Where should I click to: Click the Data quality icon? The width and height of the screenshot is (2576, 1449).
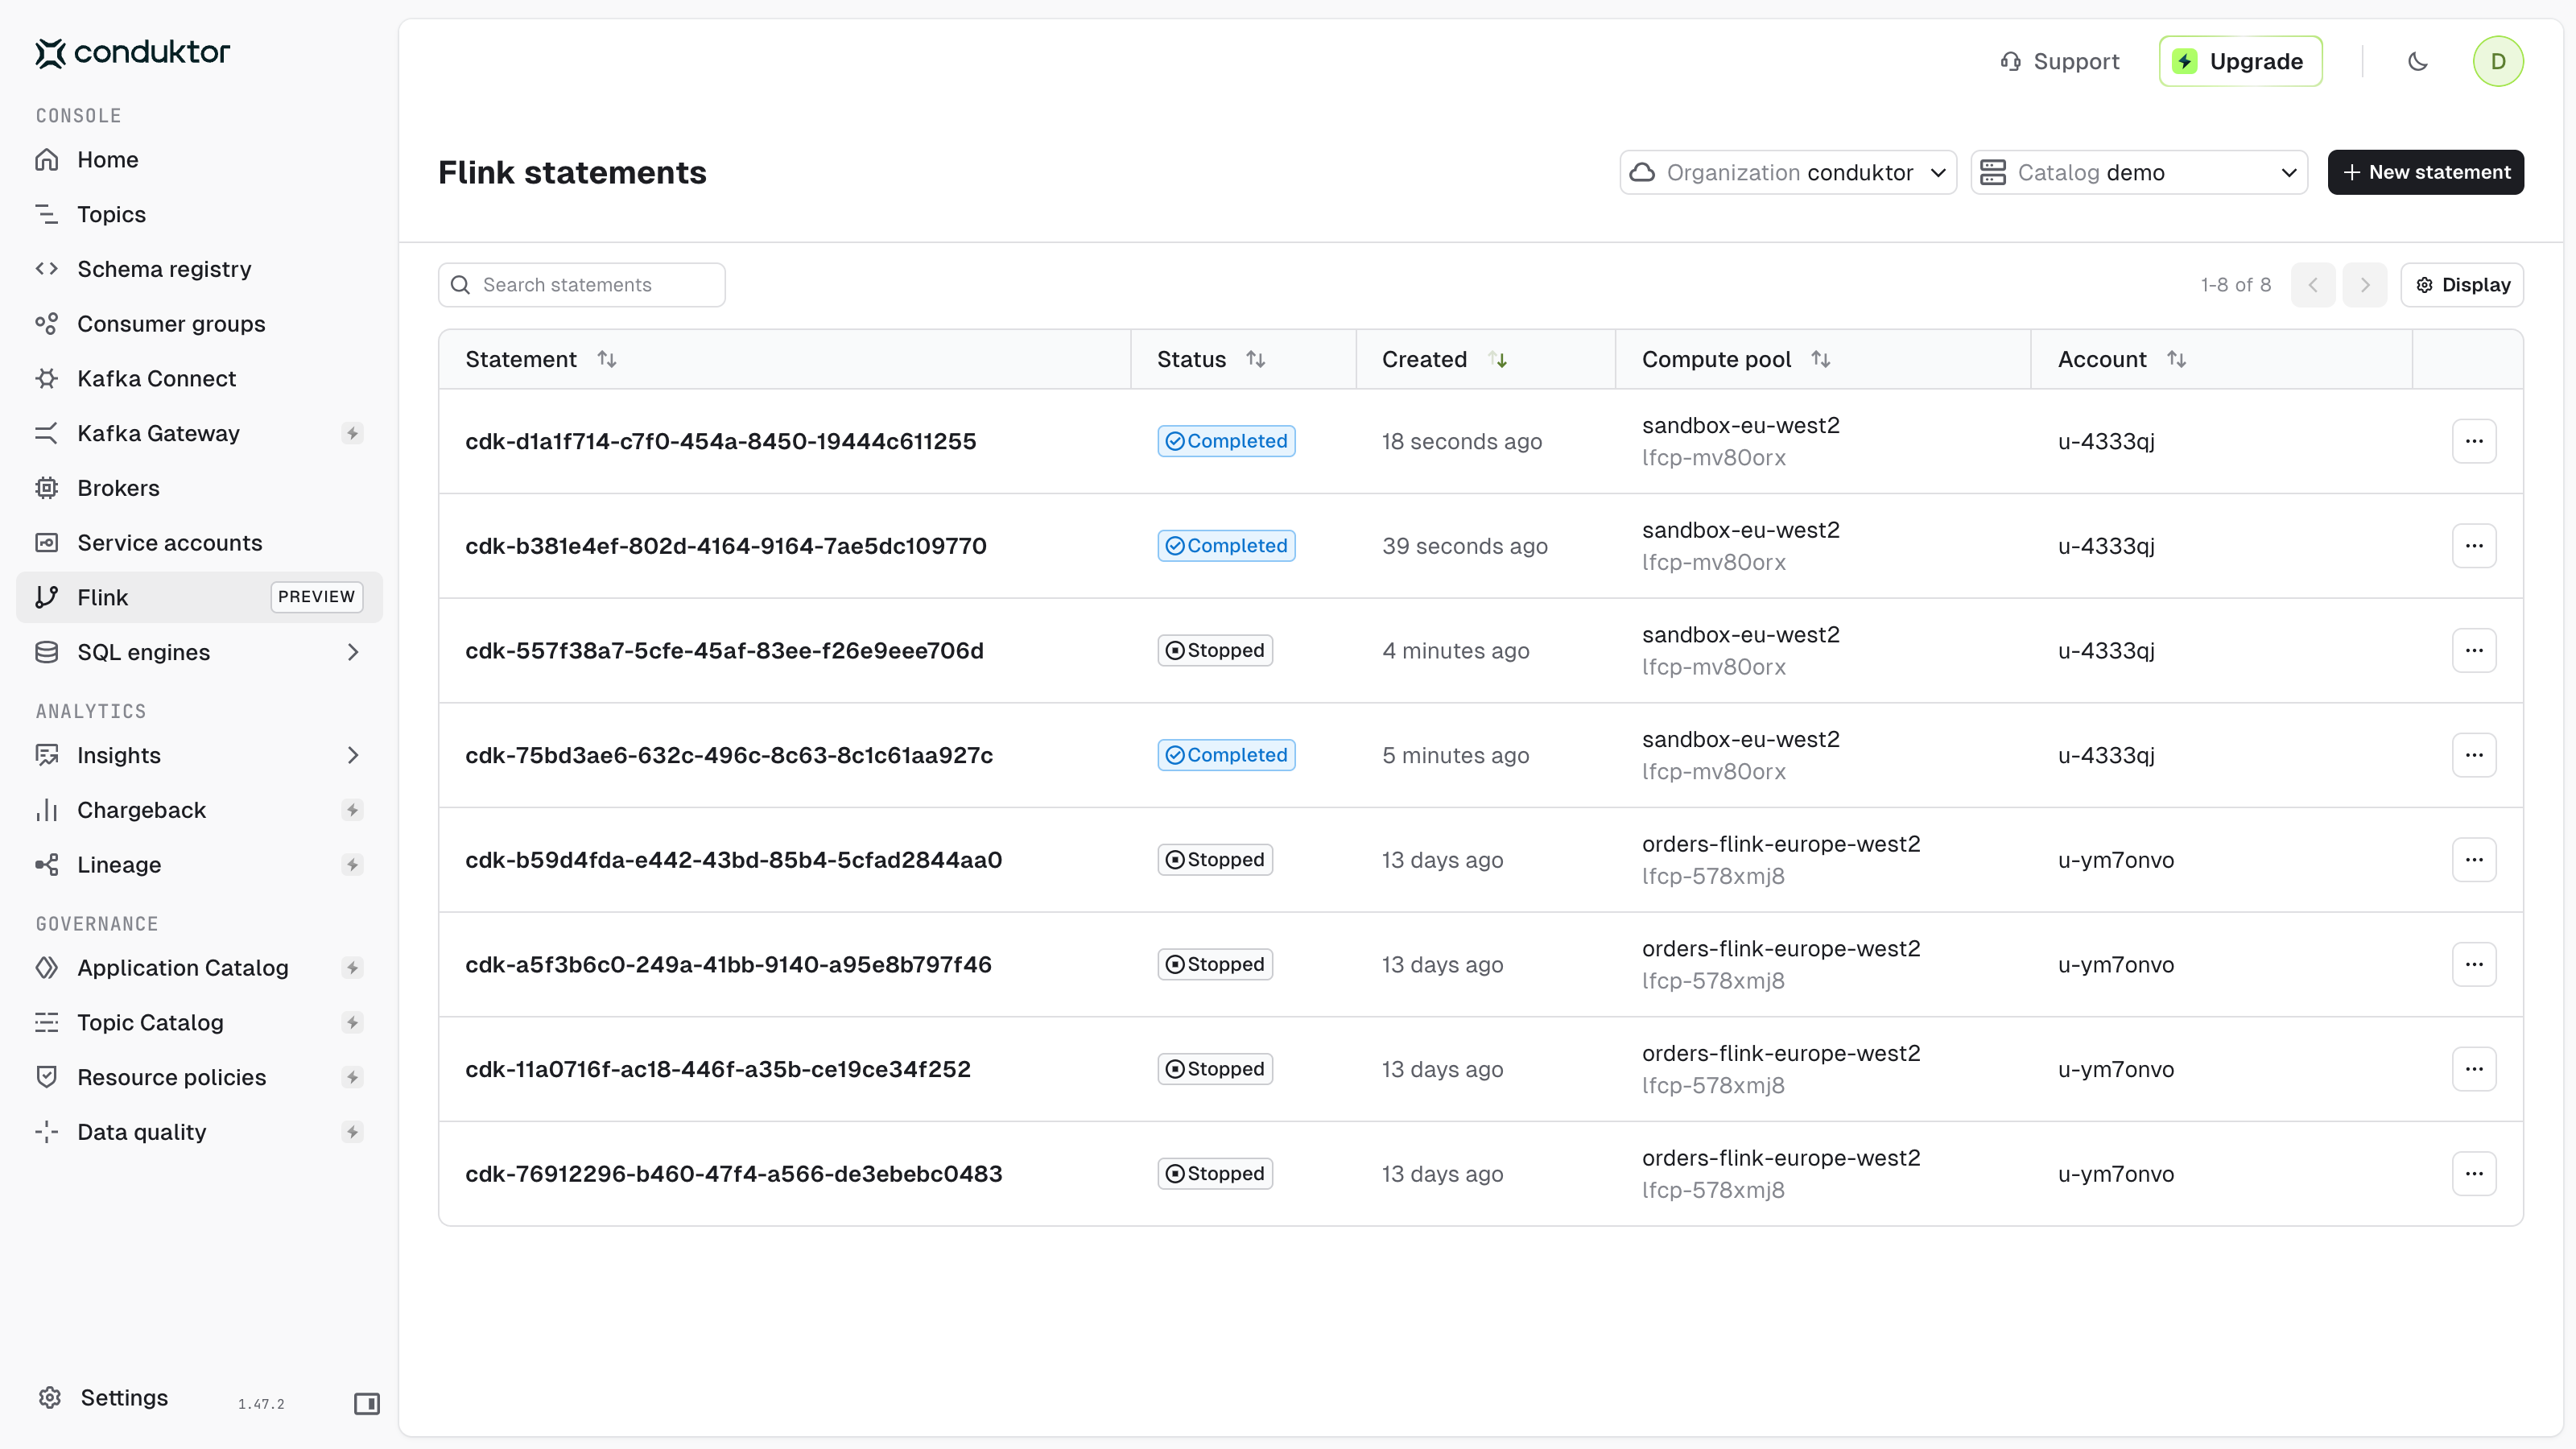(46, 1132)
